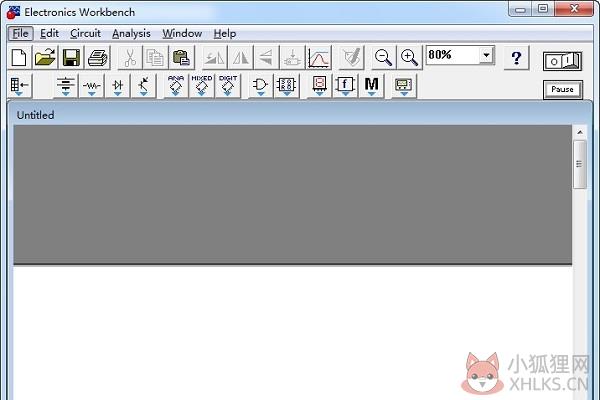Open the Digital chip parts bin
This screenshot has height=400, width=600.
(x=287, y=86)
